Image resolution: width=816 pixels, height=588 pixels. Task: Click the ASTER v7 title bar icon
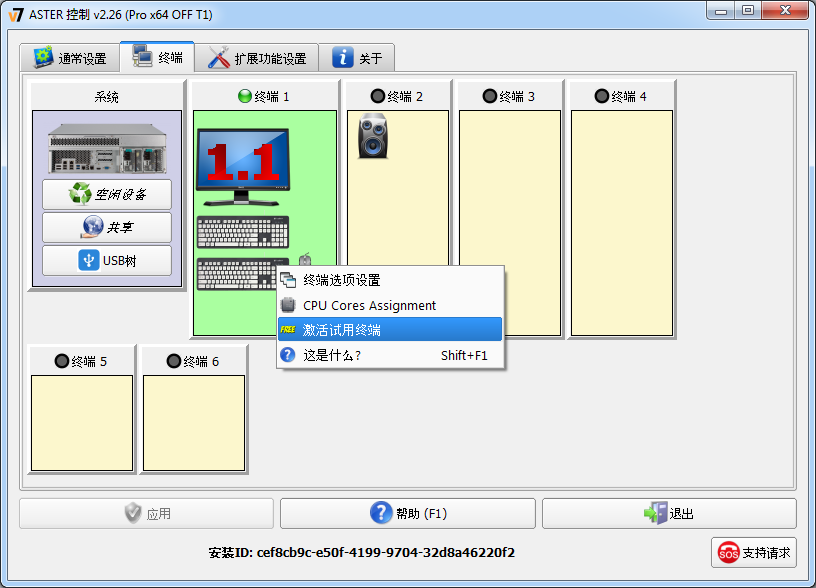[x=16, y=15]
